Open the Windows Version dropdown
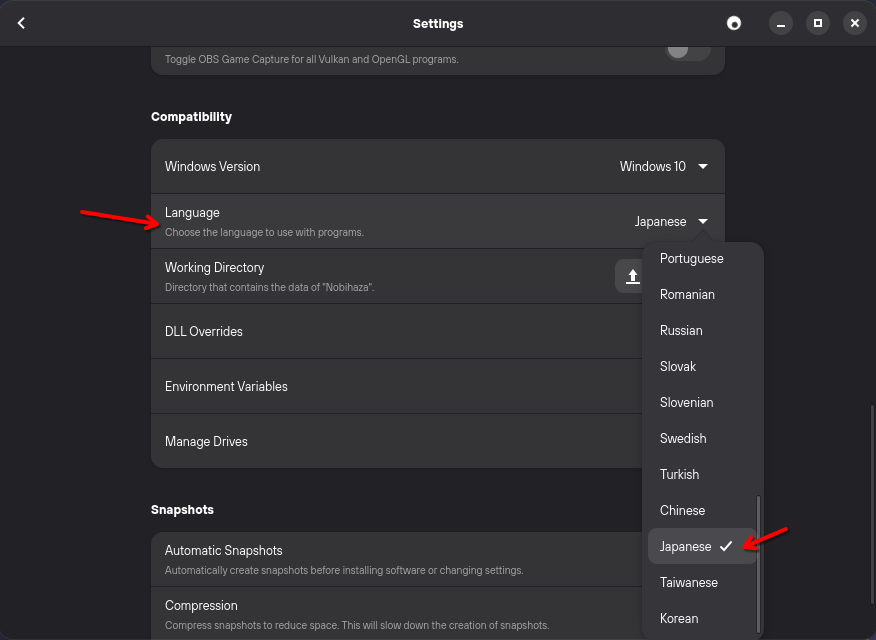The width and height of the screenshot is (876, 640). point(664,166)
